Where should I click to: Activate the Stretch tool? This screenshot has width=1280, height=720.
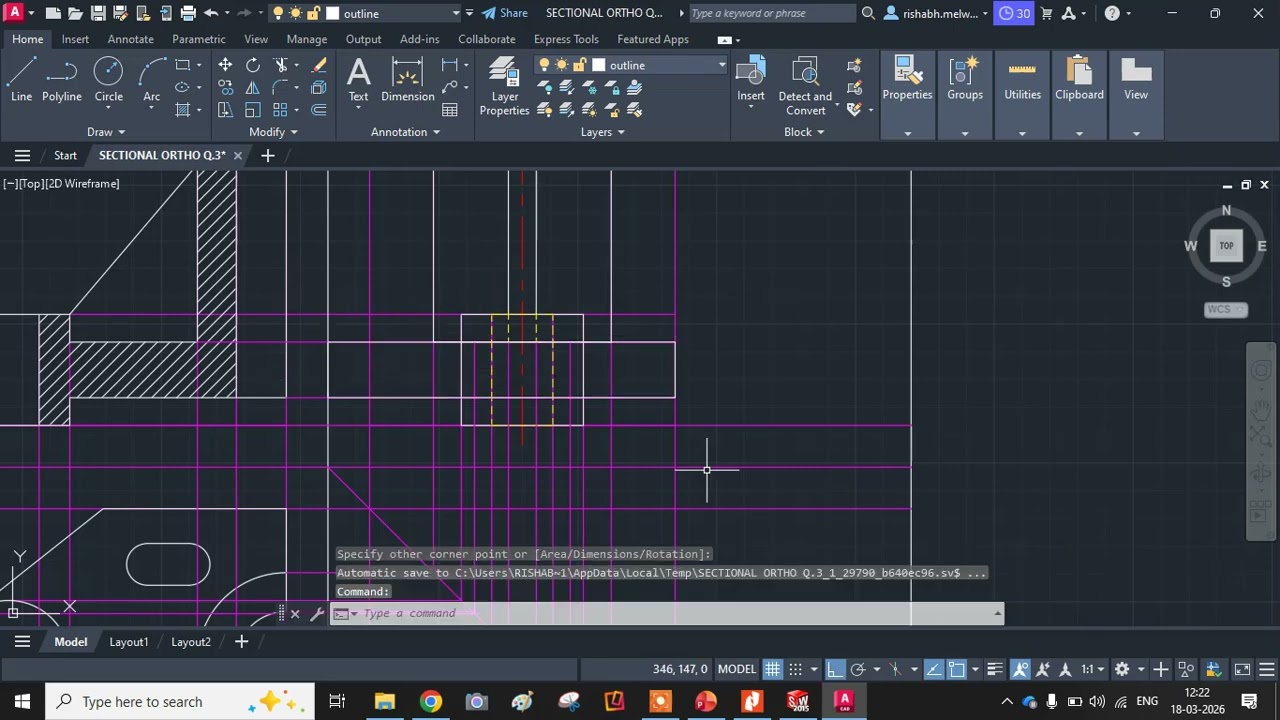click(225, 110)
